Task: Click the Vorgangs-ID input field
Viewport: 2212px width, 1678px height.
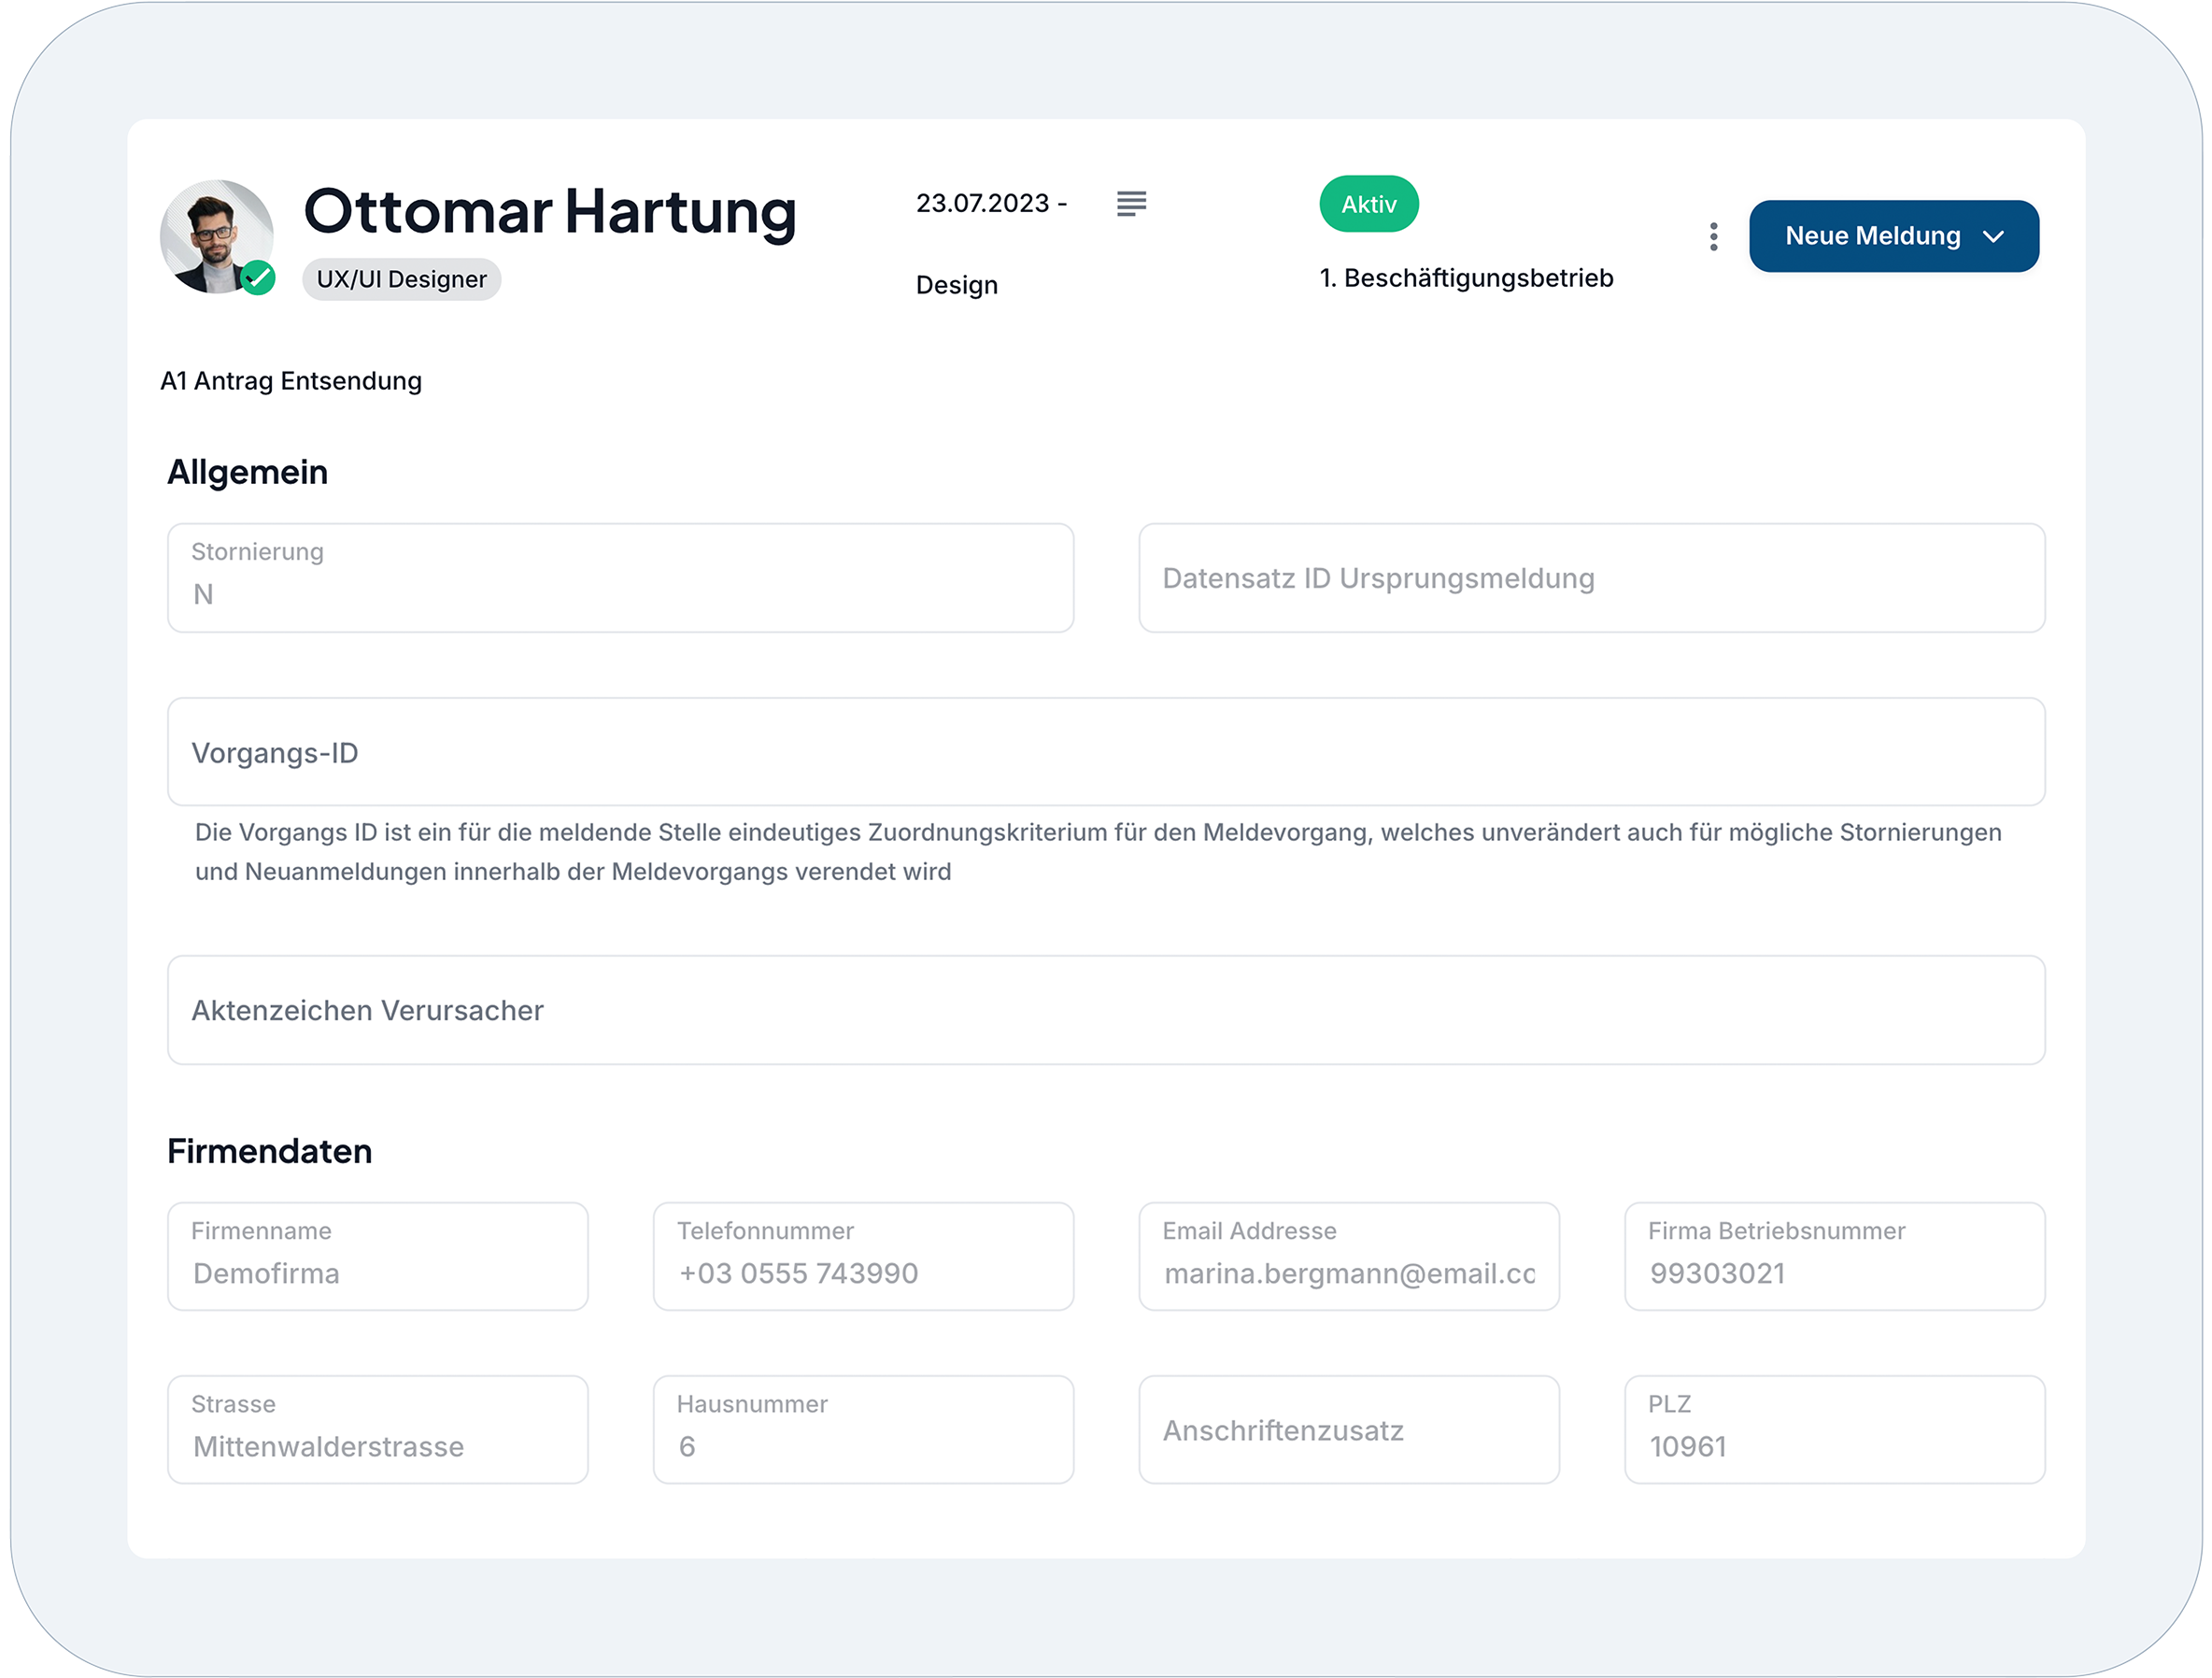Action: [1106, 752]
